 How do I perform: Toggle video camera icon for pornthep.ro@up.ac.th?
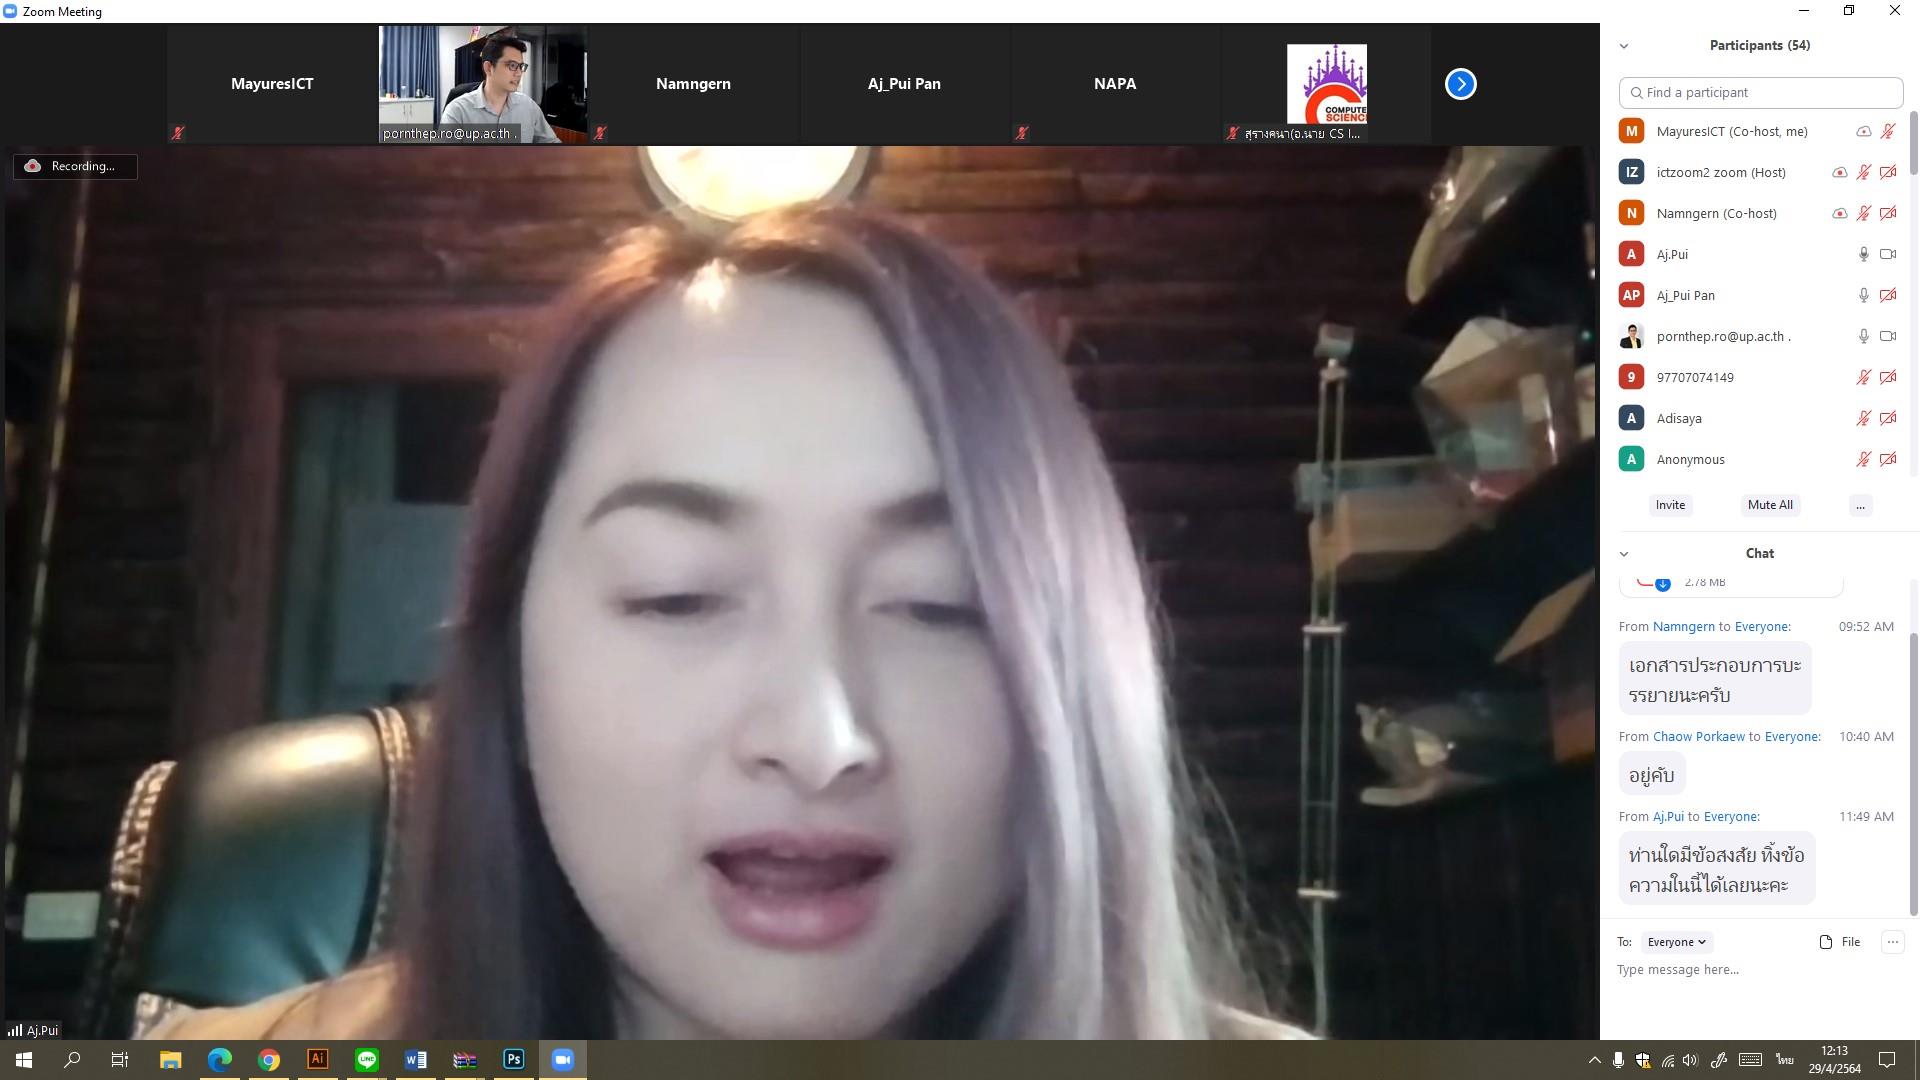coord(1887,336)
